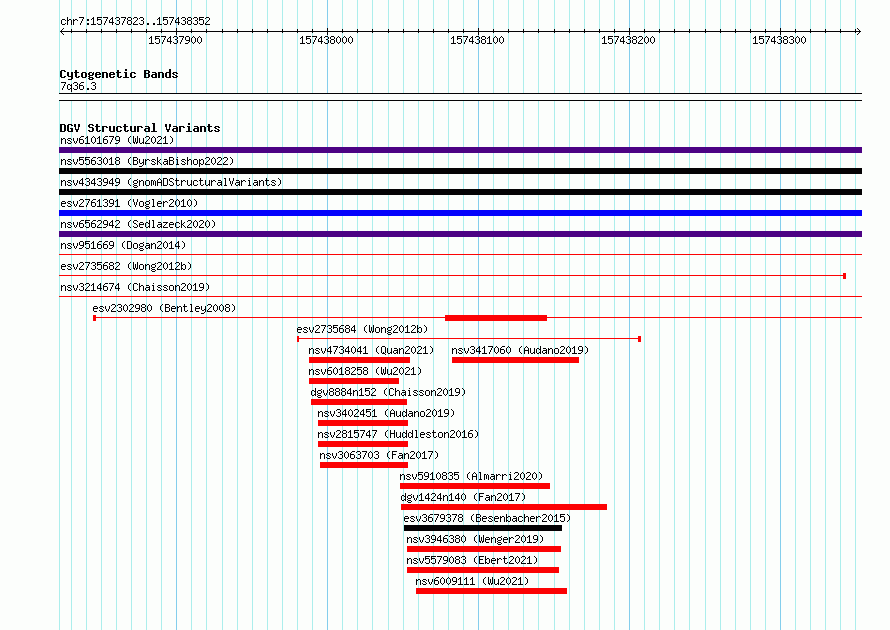
Task: Click the esv2735684 (Wong2012b) label
Action: [362, 329]
